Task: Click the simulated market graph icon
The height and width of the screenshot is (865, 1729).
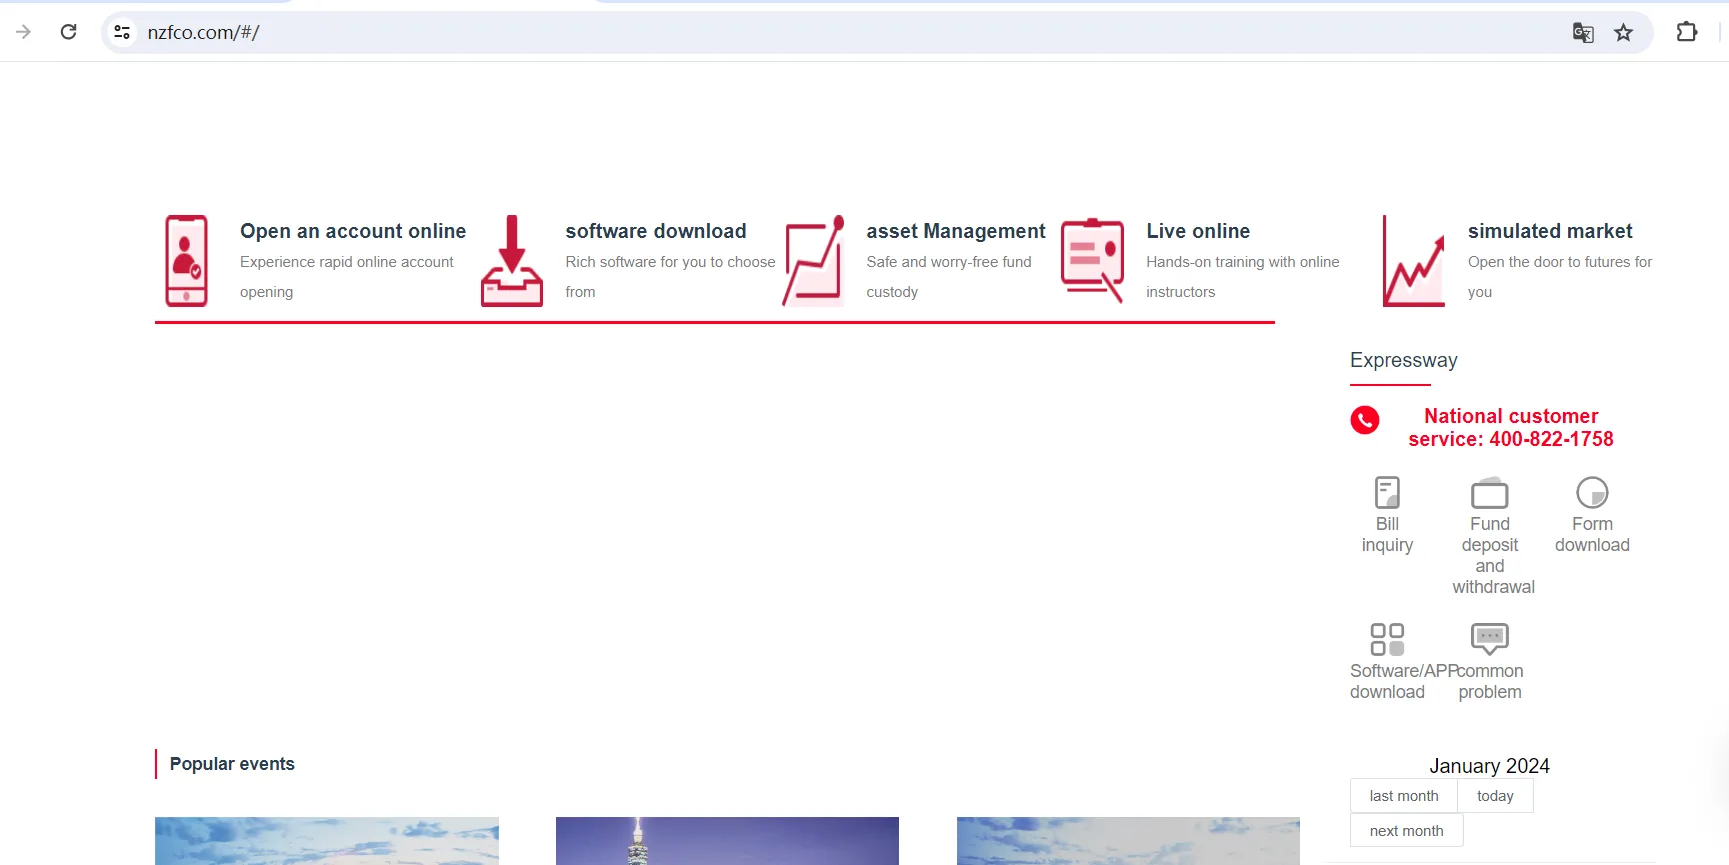Action: click(x=1414, y=261)
